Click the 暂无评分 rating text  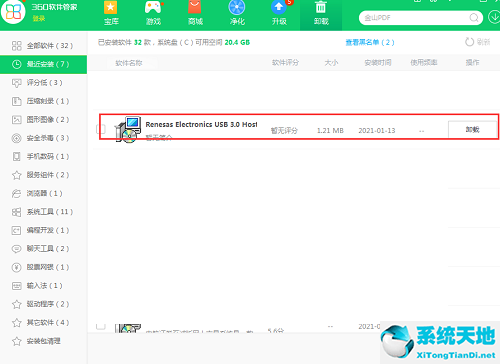[284, 130]
